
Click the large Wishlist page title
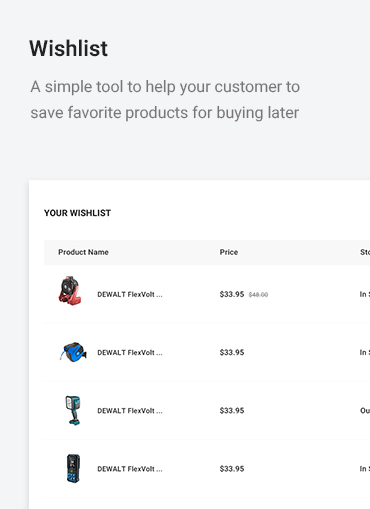68,49
